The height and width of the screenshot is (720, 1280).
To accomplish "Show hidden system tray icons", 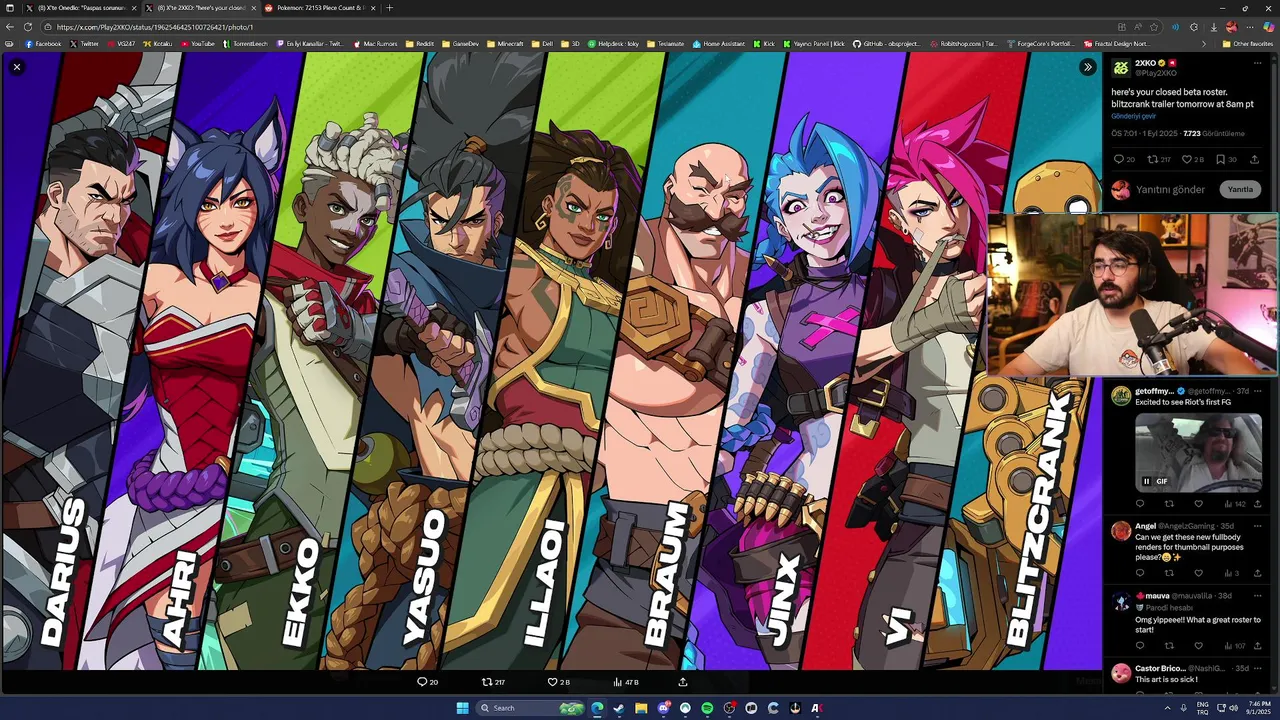I will click(x=1167, y=708).
